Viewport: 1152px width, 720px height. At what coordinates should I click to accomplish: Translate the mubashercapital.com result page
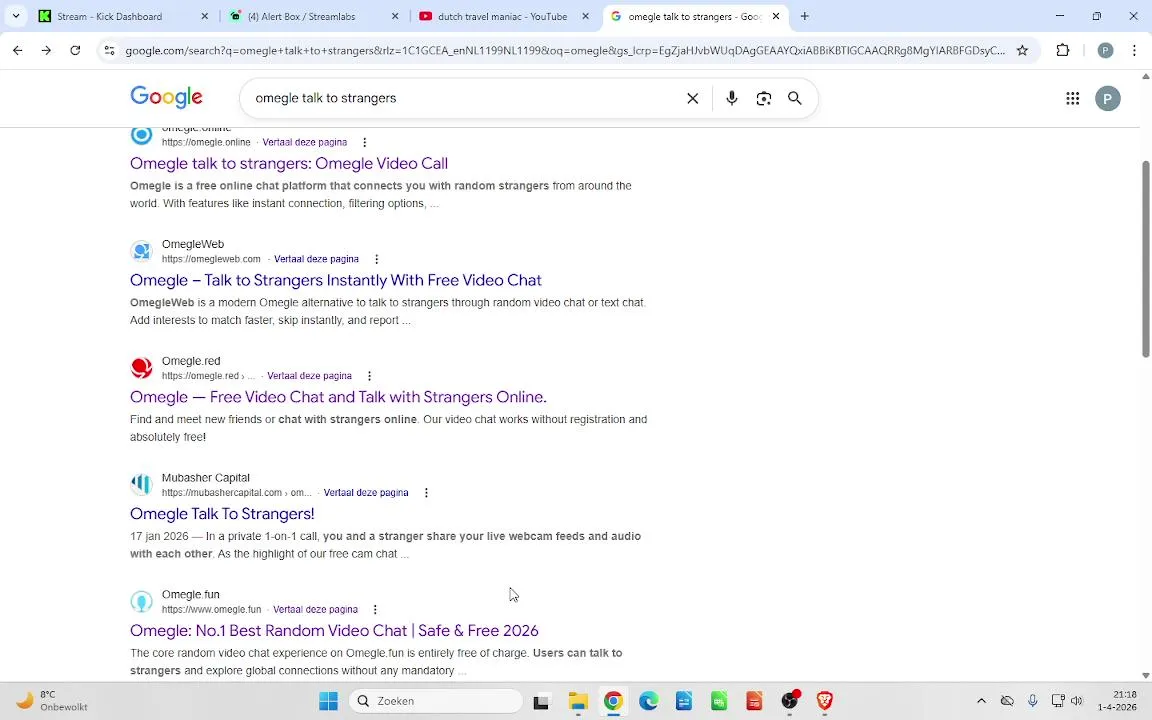point(366,493)
